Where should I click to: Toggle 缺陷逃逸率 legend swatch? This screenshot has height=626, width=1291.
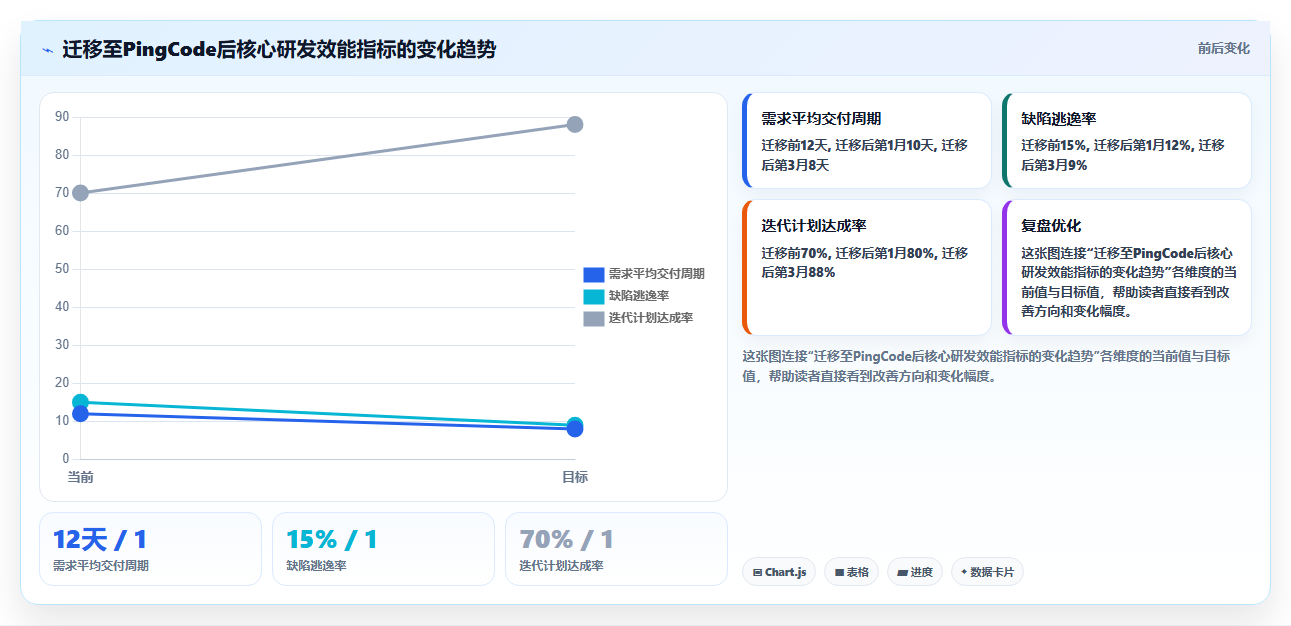click(x=594, y=296)
